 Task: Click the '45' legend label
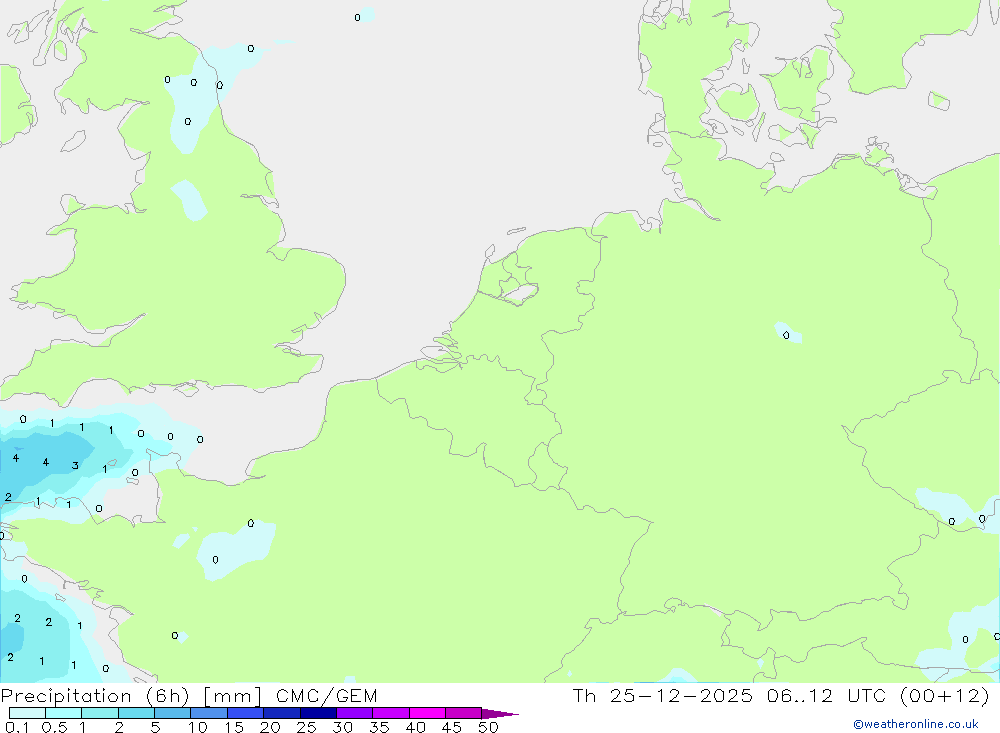[452, 727]
